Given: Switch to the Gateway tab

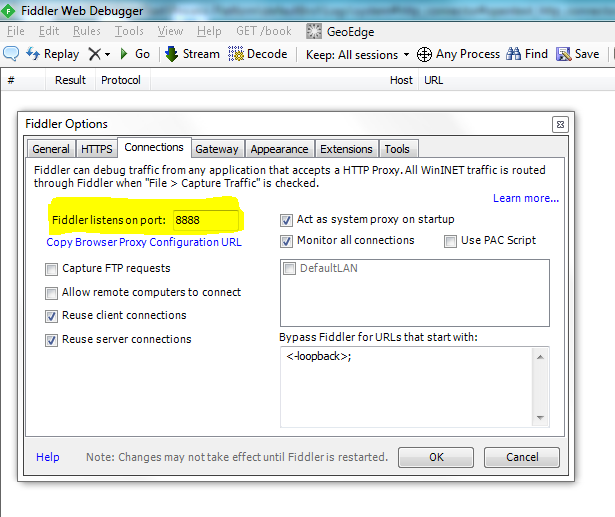Looking at the screenshot, I should 217,149.
